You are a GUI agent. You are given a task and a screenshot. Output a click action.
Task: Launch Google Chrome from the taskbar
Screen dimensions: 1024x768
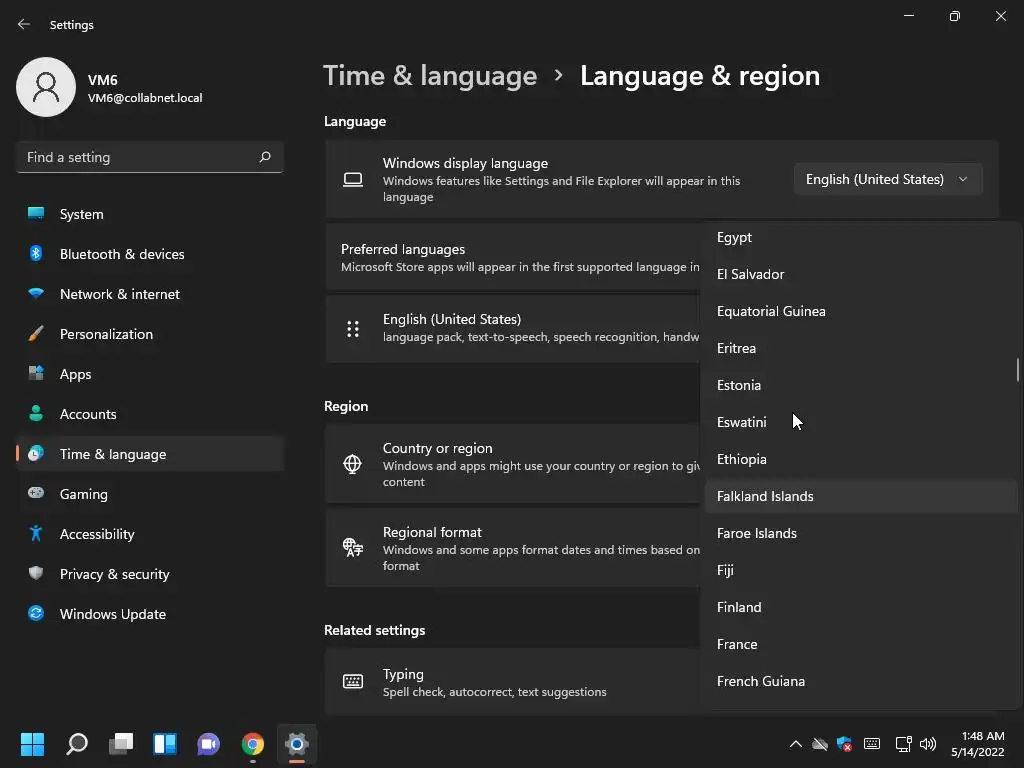click(x=253, y=744)
